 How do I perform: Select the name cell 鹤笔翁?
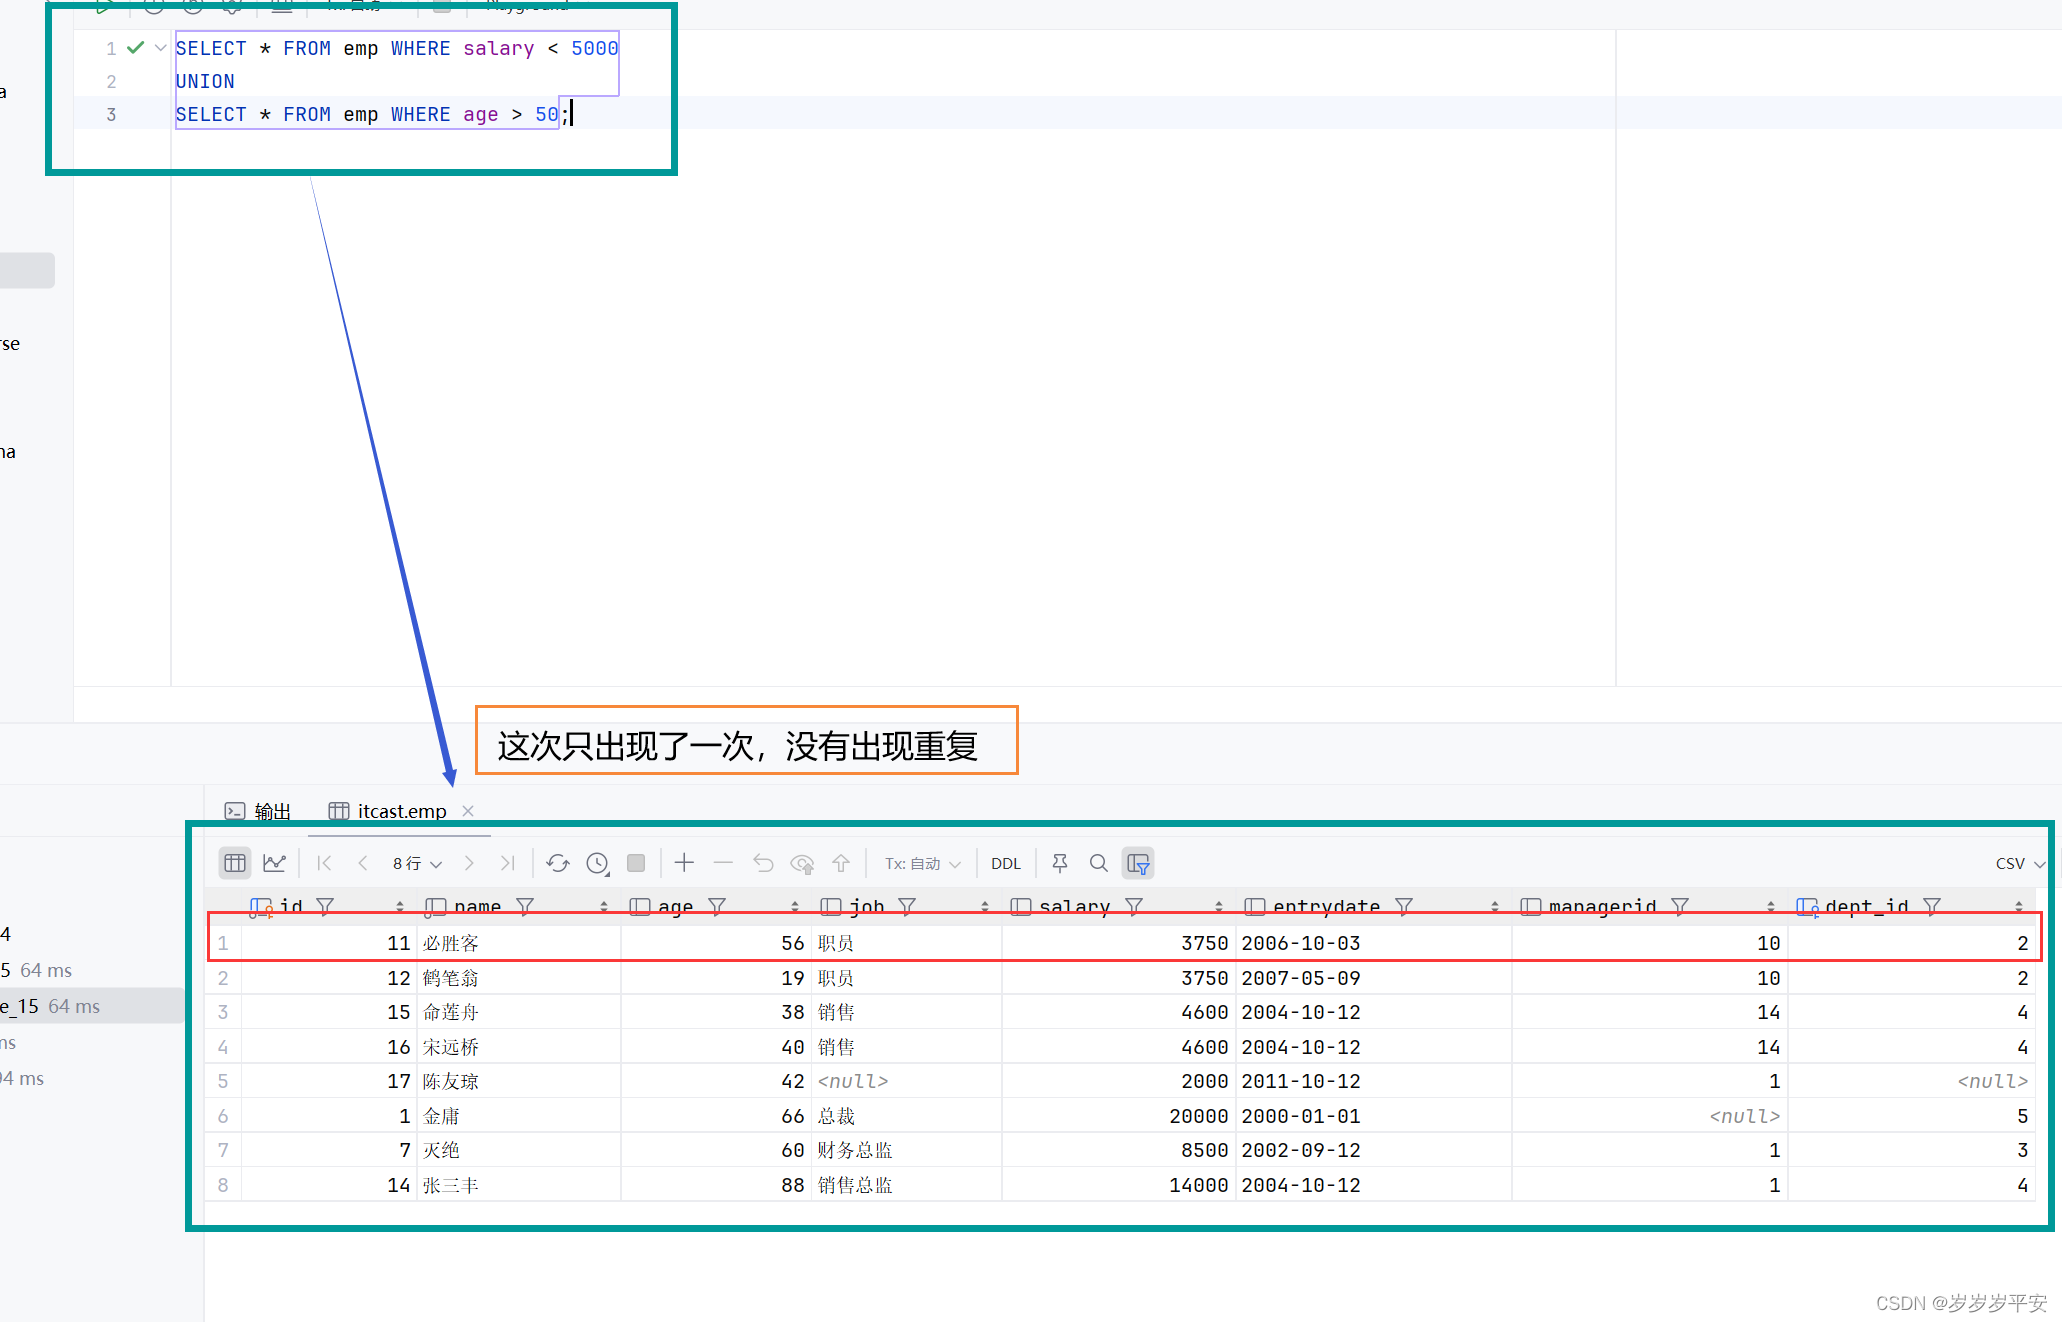pyautogui.click(x=518, y=978)
